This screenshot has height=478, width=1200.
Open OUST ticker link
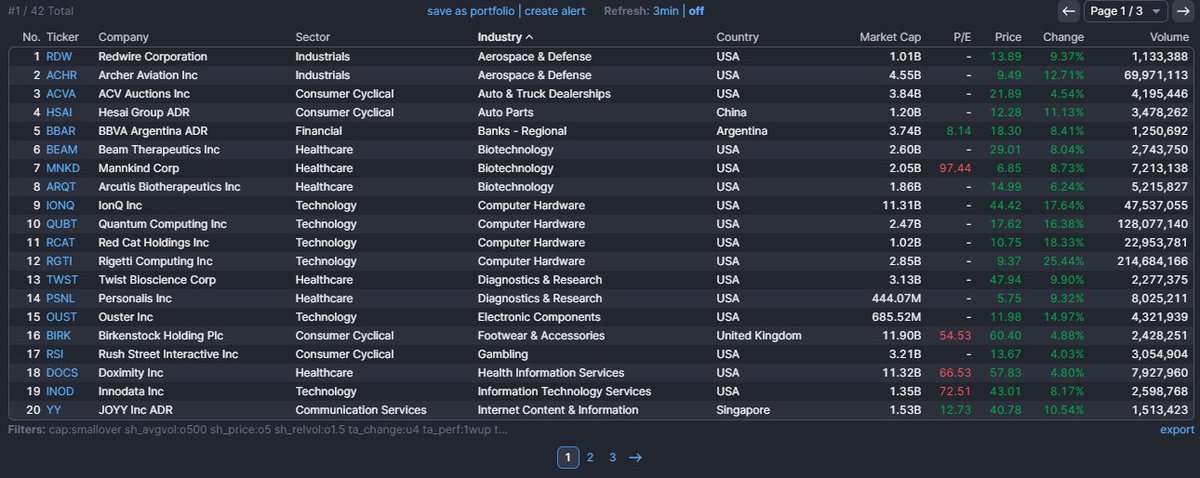(x=61, y=317)
